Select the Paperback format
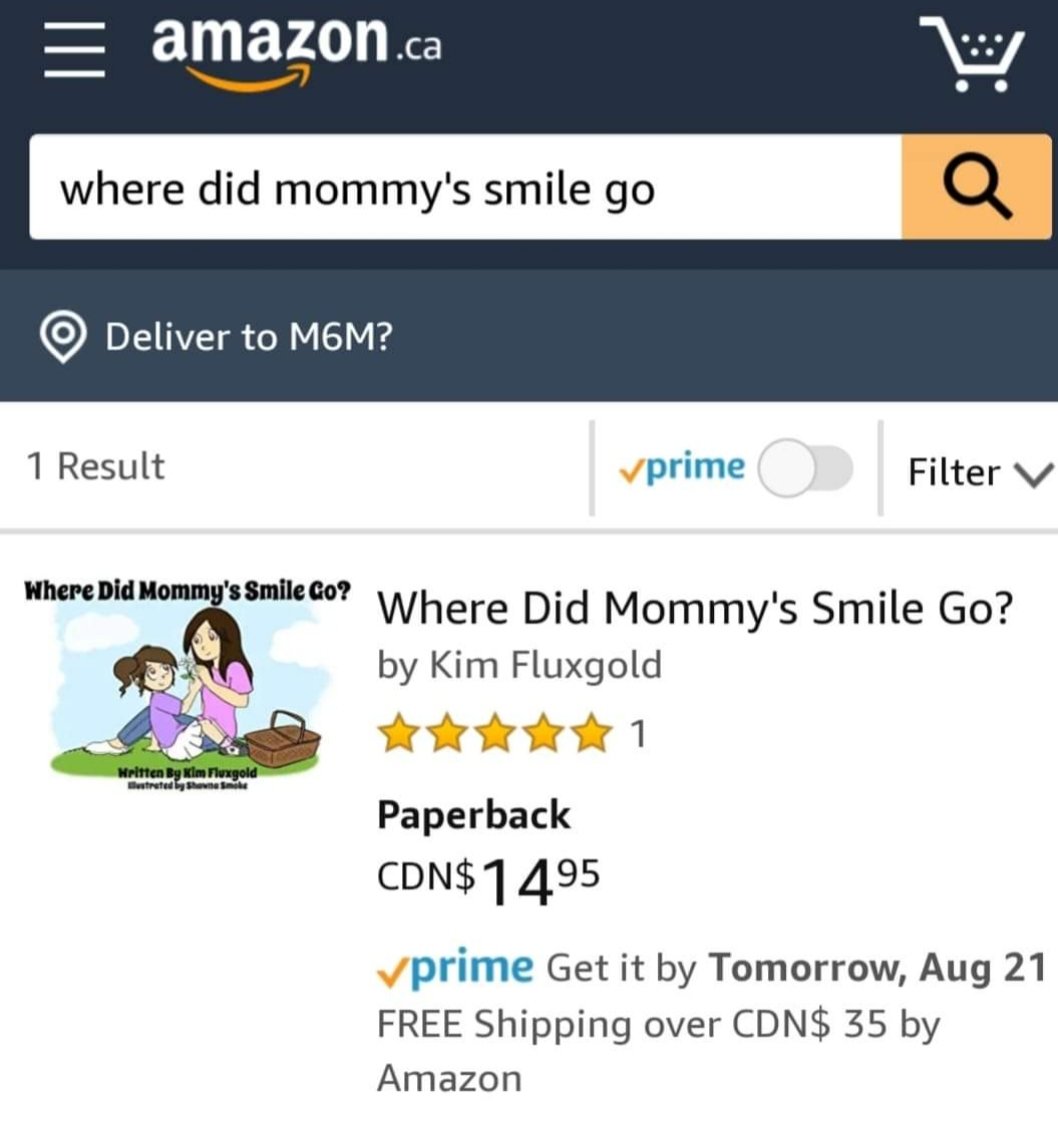The height and width of the screenshot is (1131, 1058). tap(472, 815)
